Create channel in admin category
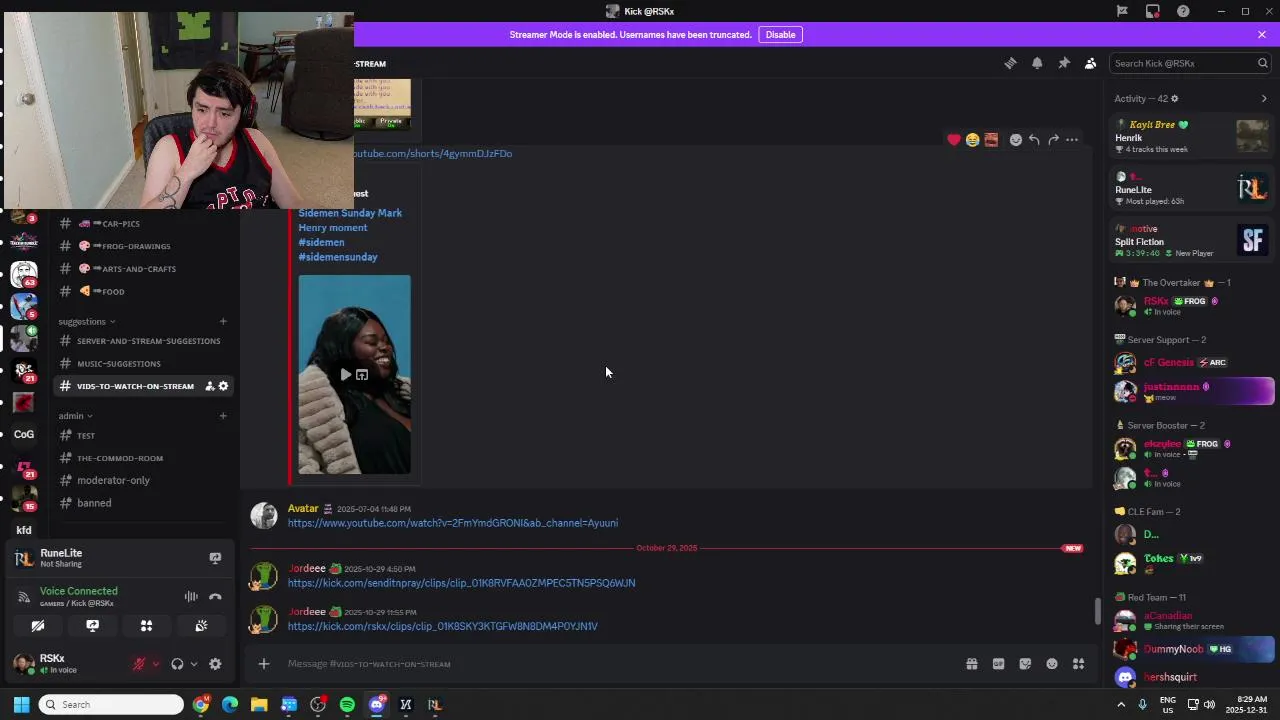Screen dimensions: 1280x720 [223, 416]
